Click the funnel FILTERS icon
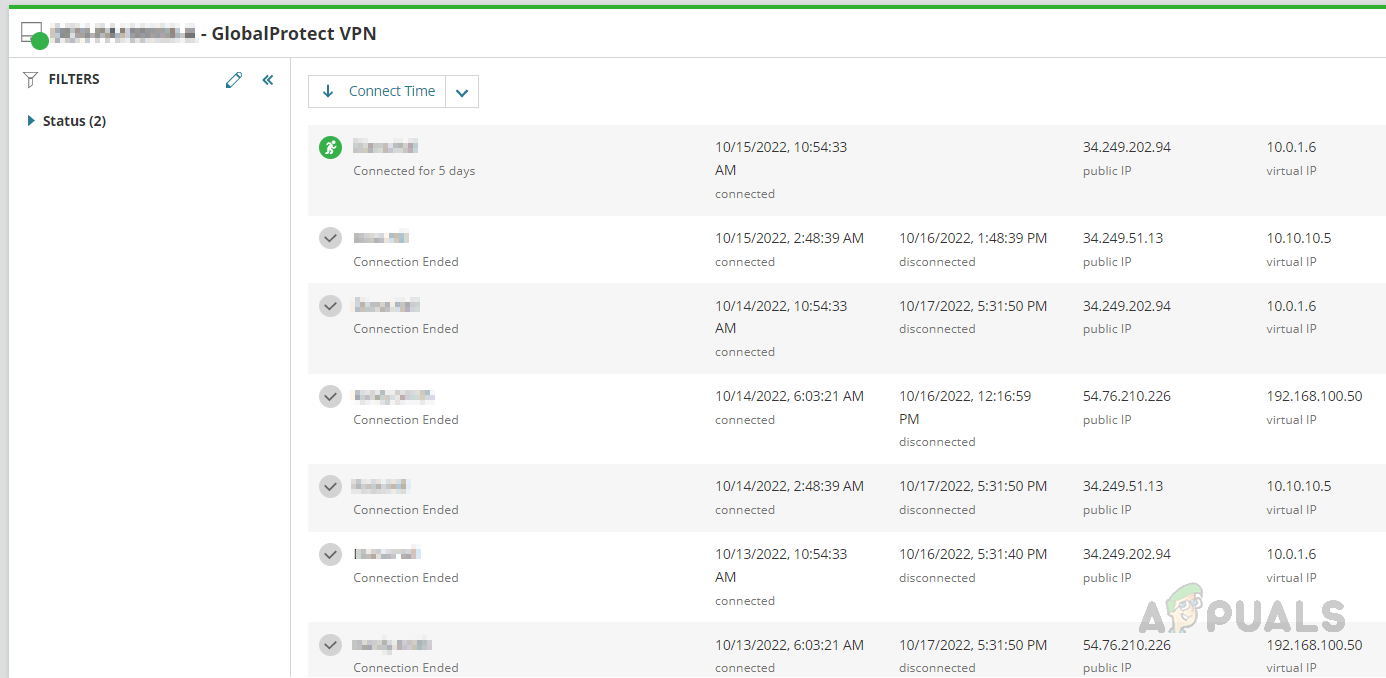 (x=30, y=80)
